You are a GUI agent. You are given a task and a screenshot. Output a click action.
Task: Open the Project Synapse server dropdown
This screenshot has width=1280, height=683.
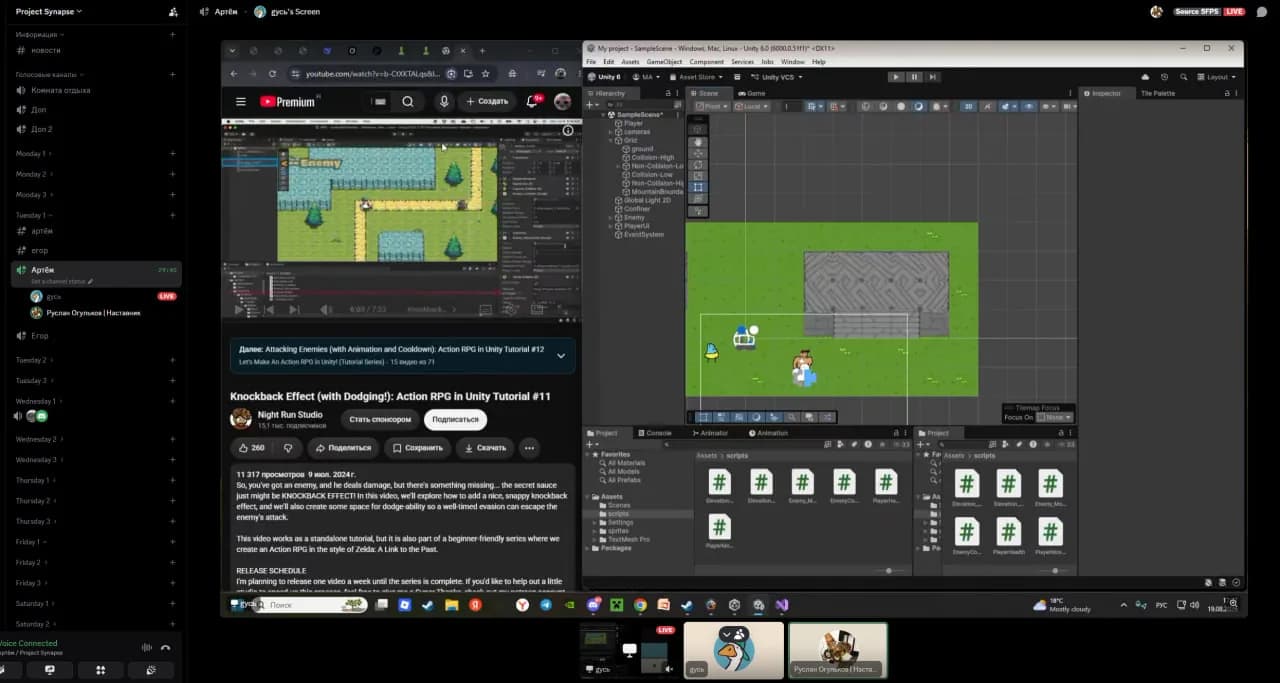point(49,12)
